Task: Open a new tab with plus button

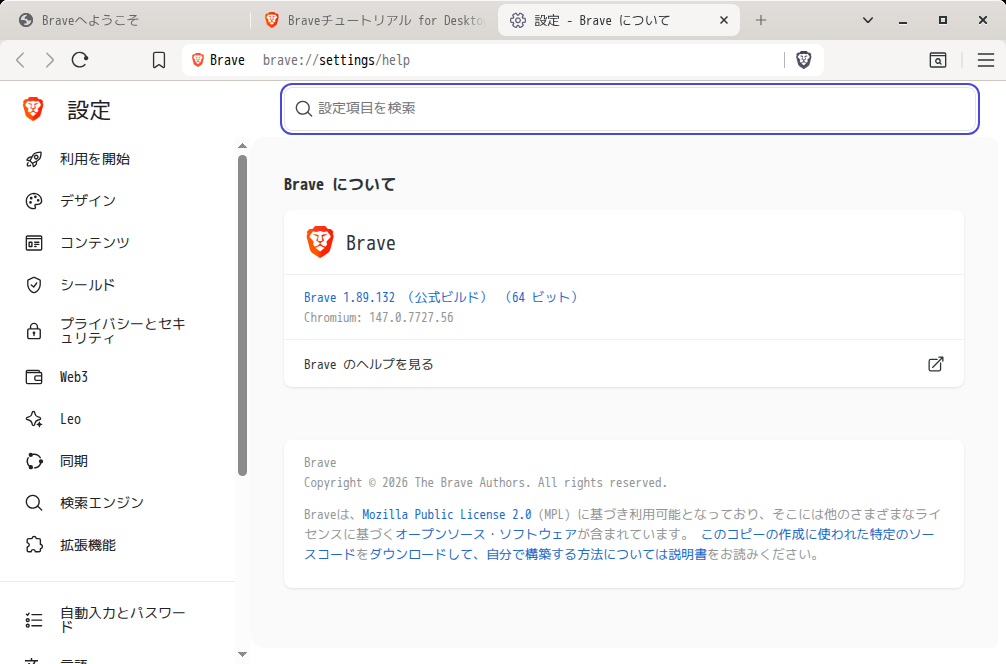Action: [x=761, y=21]
